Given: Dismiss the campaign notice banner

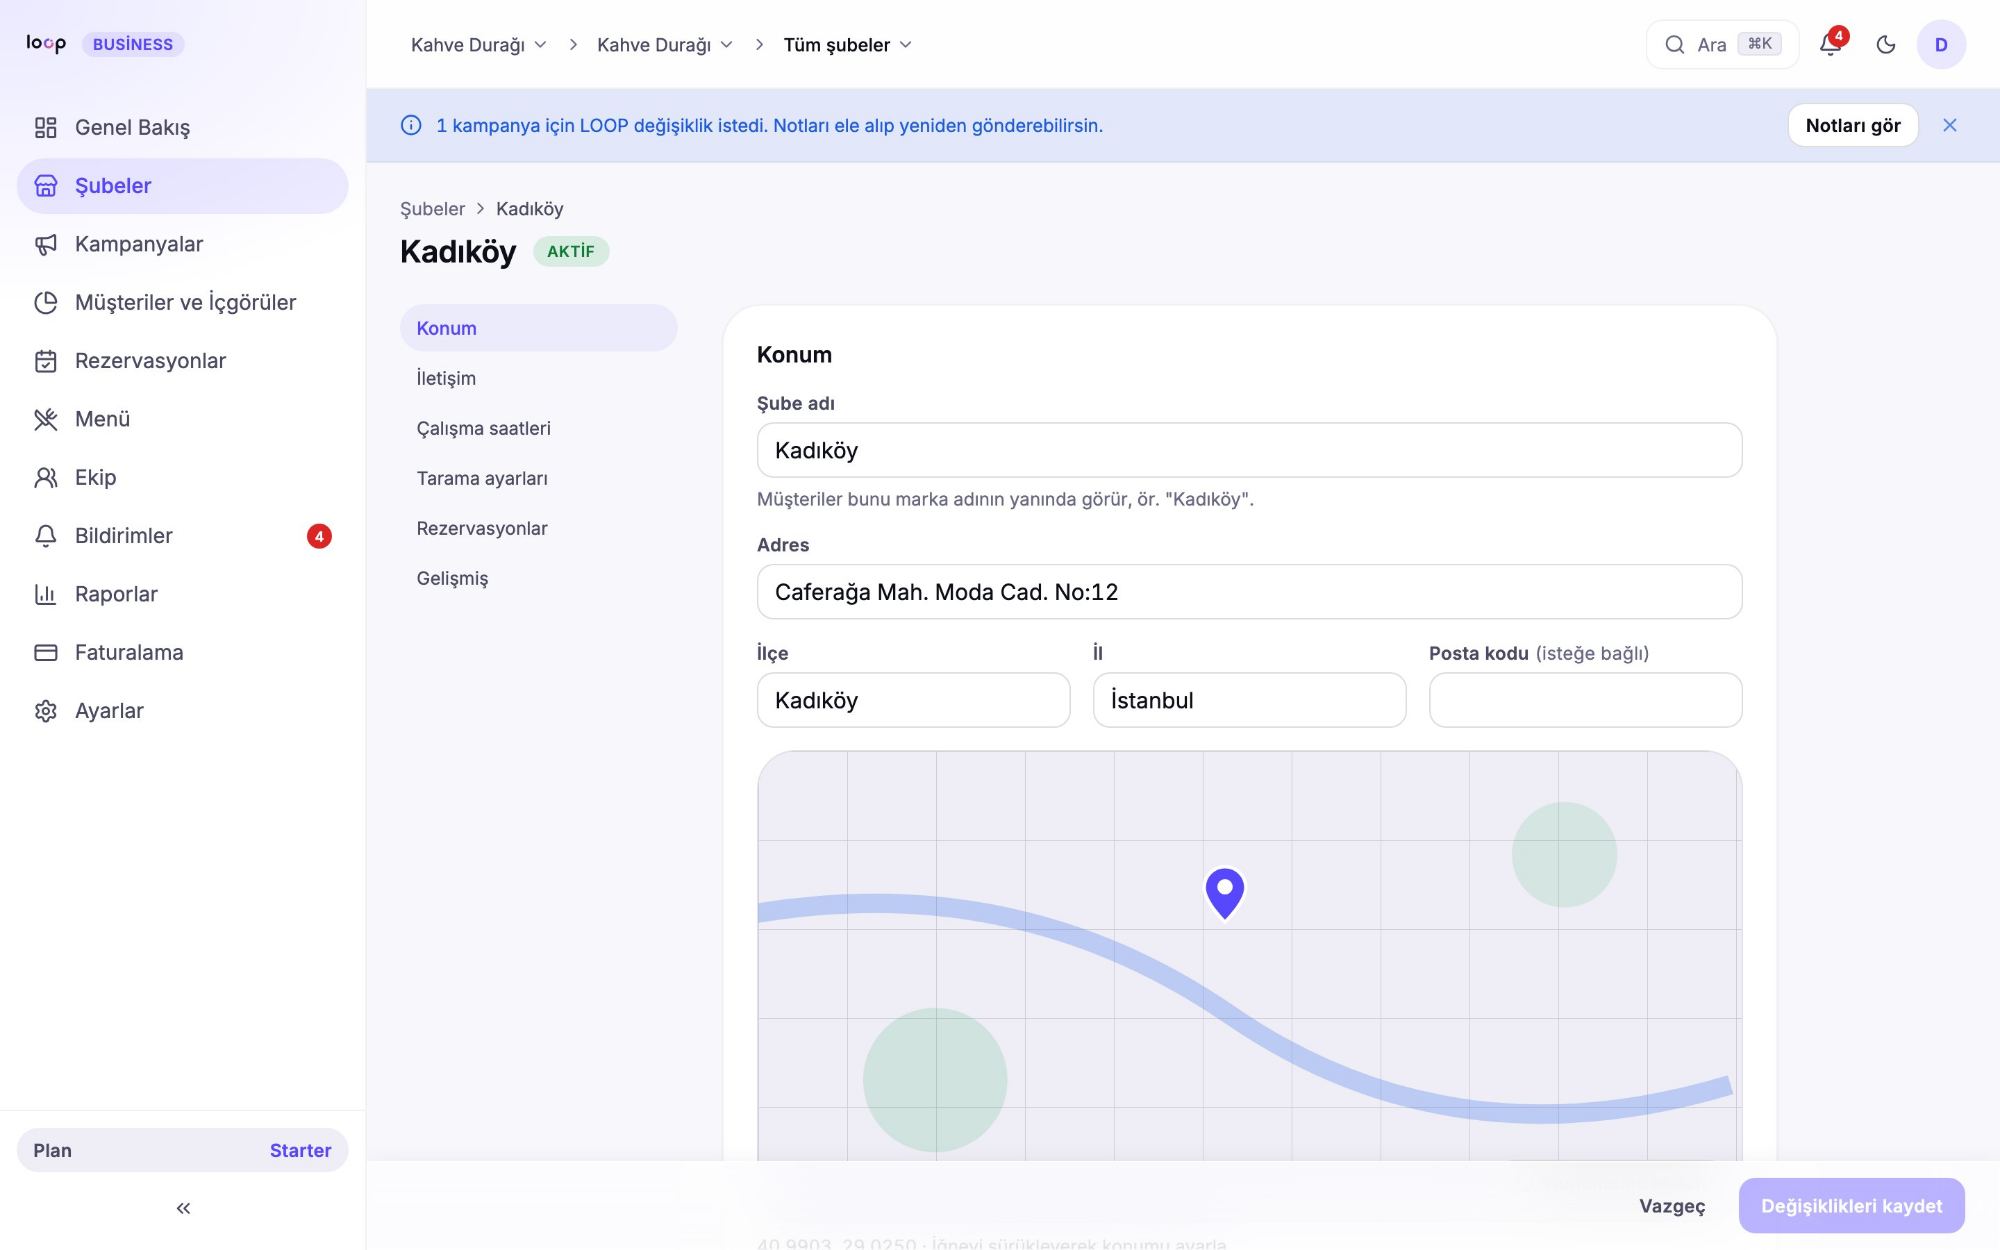Looking at the screenshot, I should click(x=1950, y=125).
